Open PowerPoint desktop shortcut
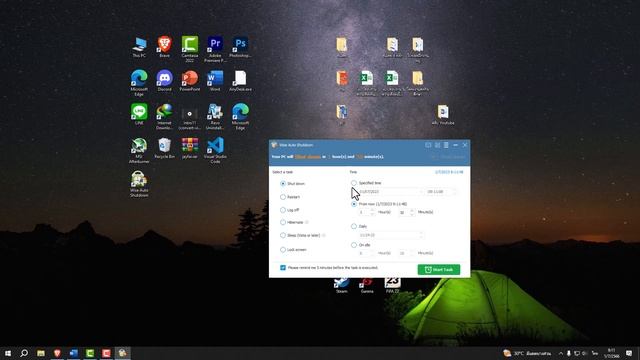This screenshot has height=360, width=640. [x=190, y=81]
